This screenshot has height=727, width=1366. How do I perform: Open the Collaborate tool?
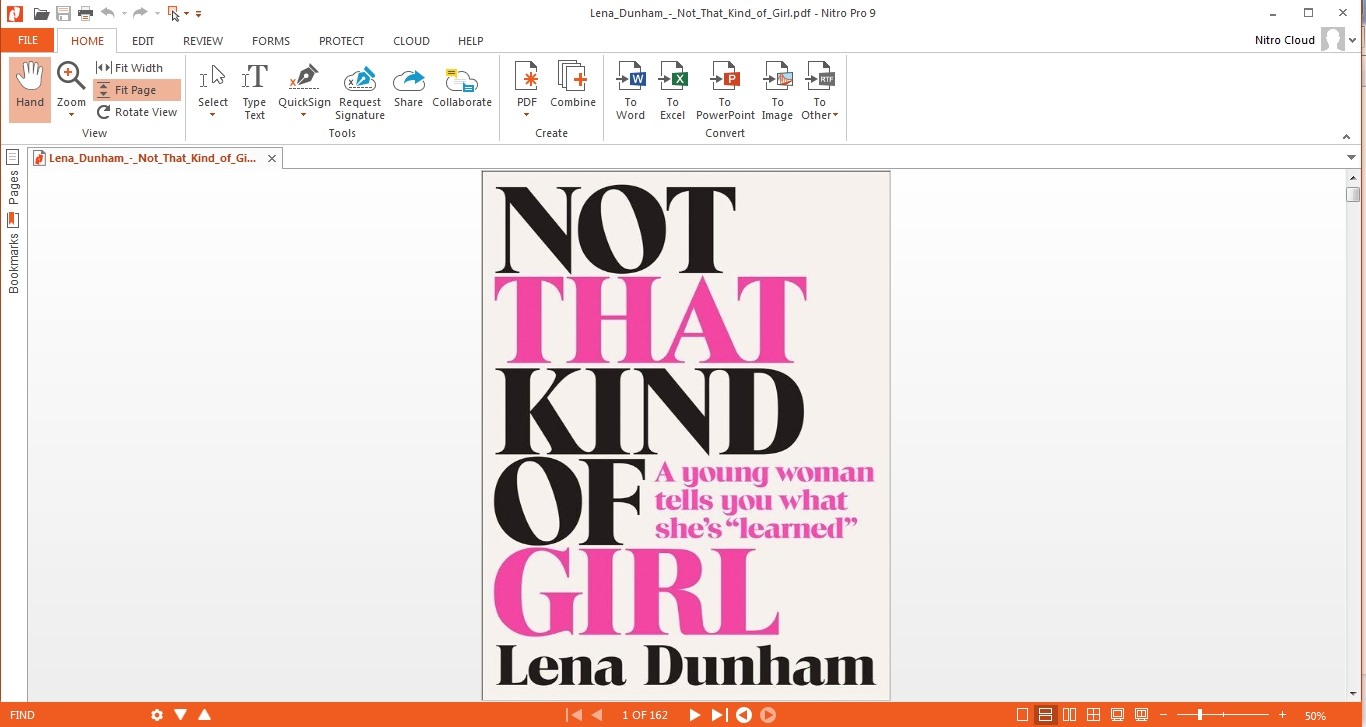click(x=462, y=86)
